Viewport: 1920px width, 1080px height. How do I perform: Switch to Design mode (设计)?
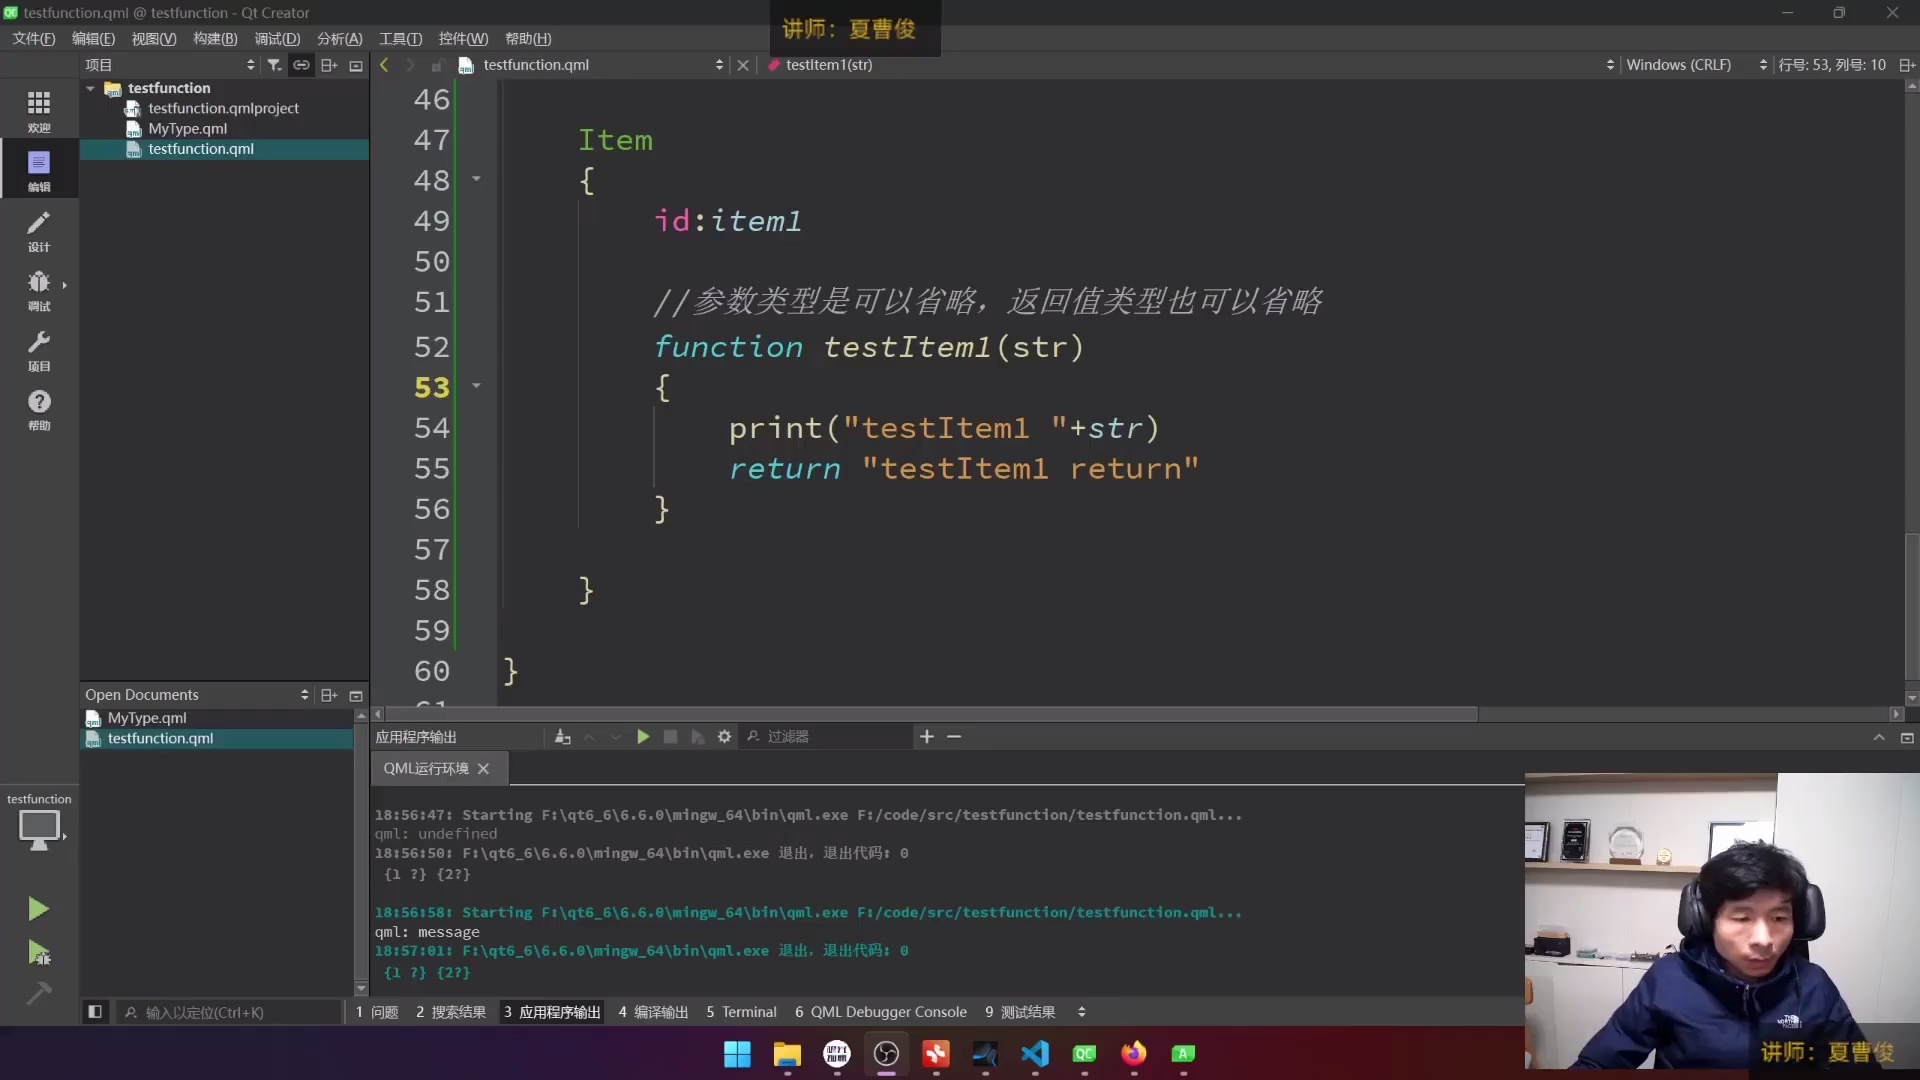(38, 230)
